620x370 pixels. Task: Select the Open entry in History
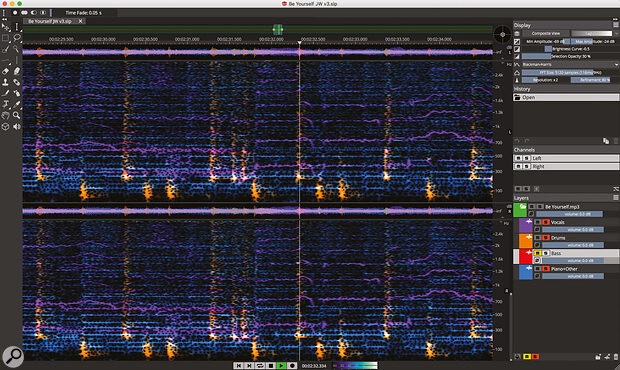[566, 97]
